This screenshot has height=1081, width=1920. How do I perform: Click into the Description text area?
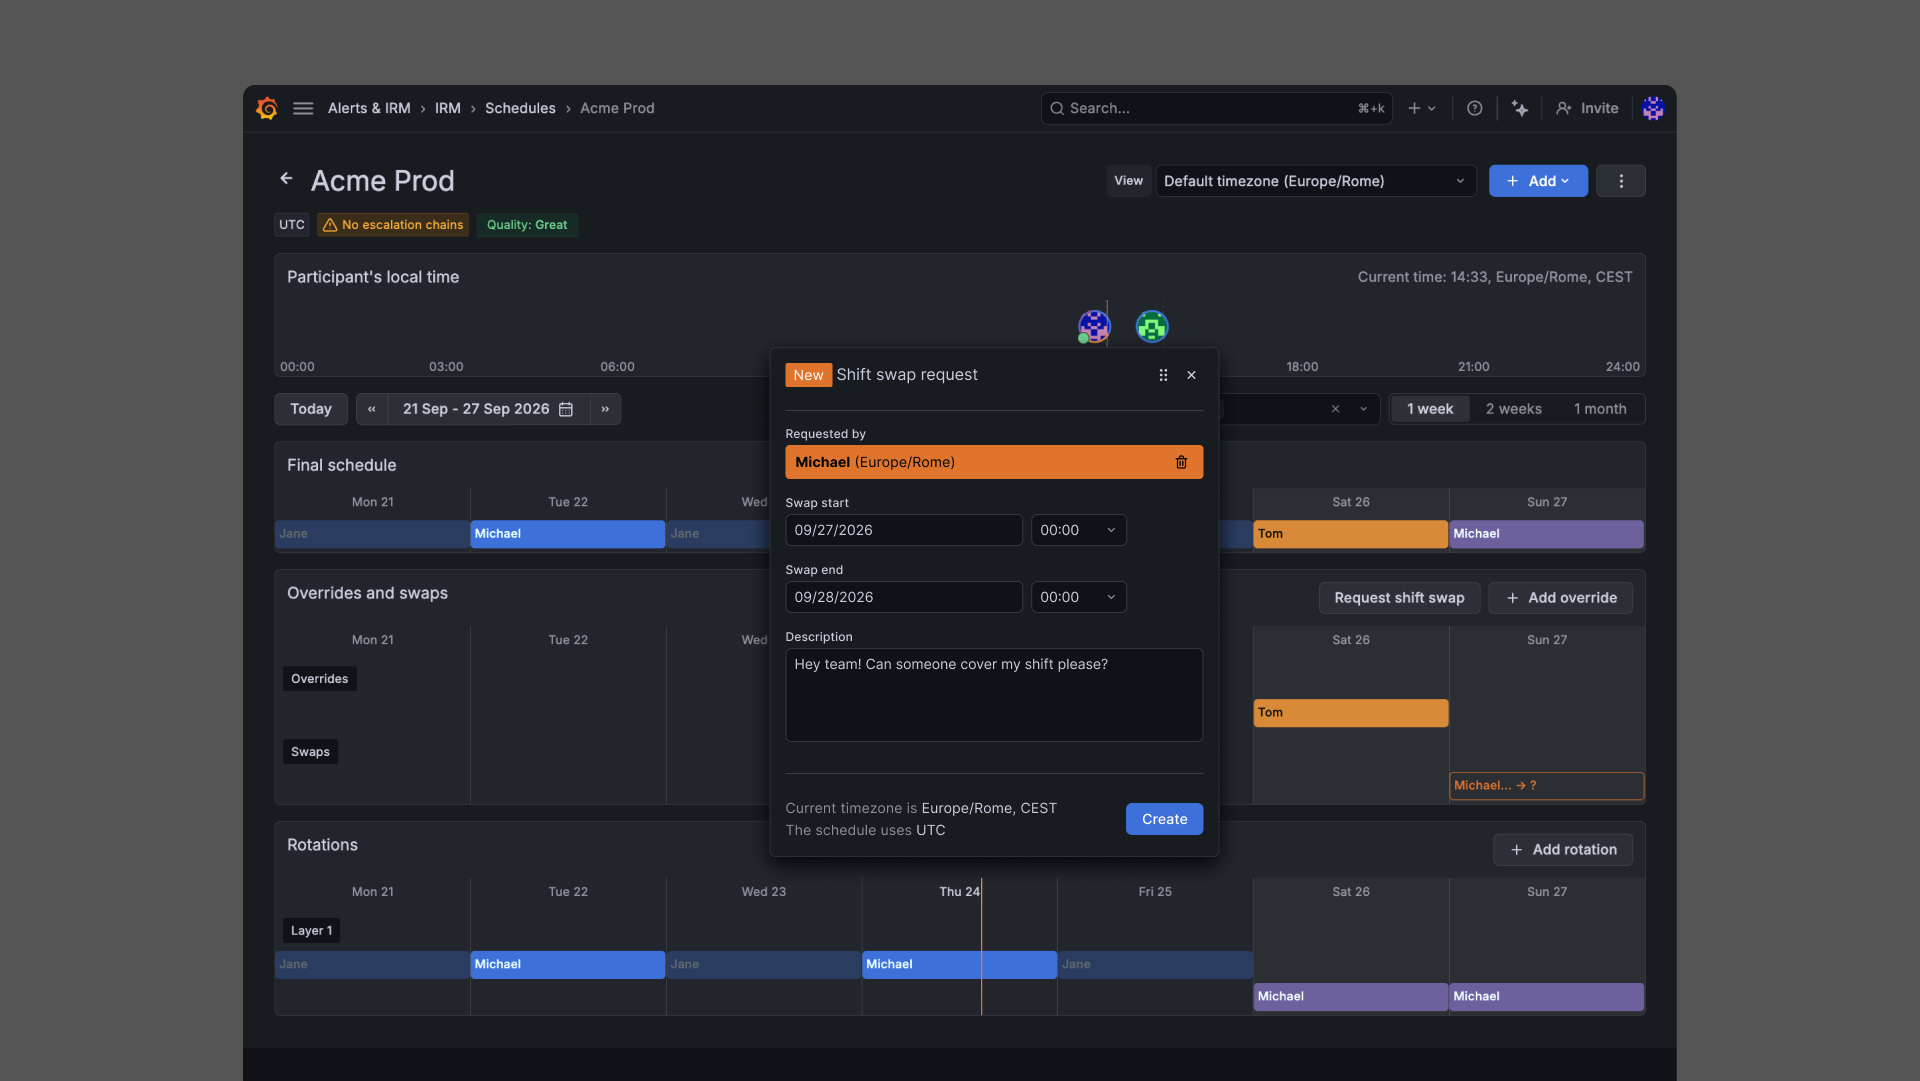click(x=994, y=695)
